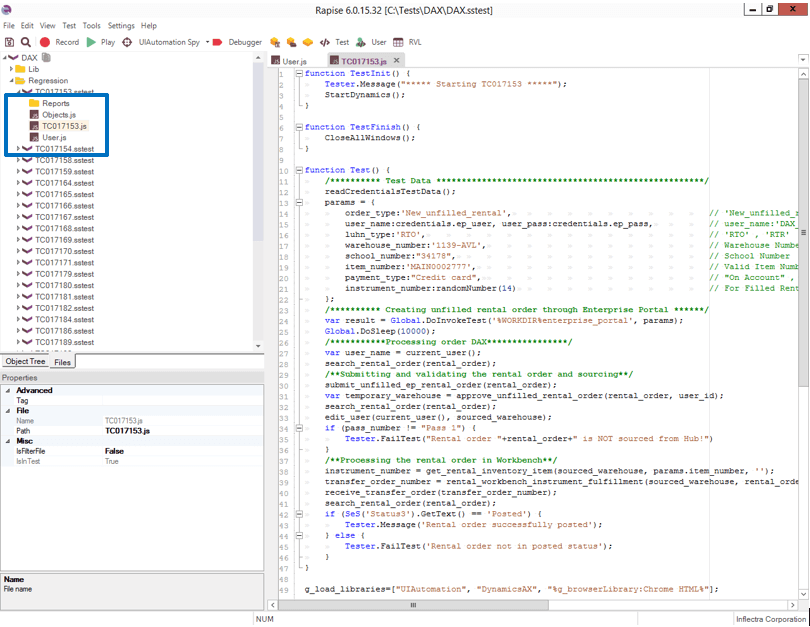Click the User script toolbar icon
This screenshot has width=810, height=627.
[x=361, y=42]
